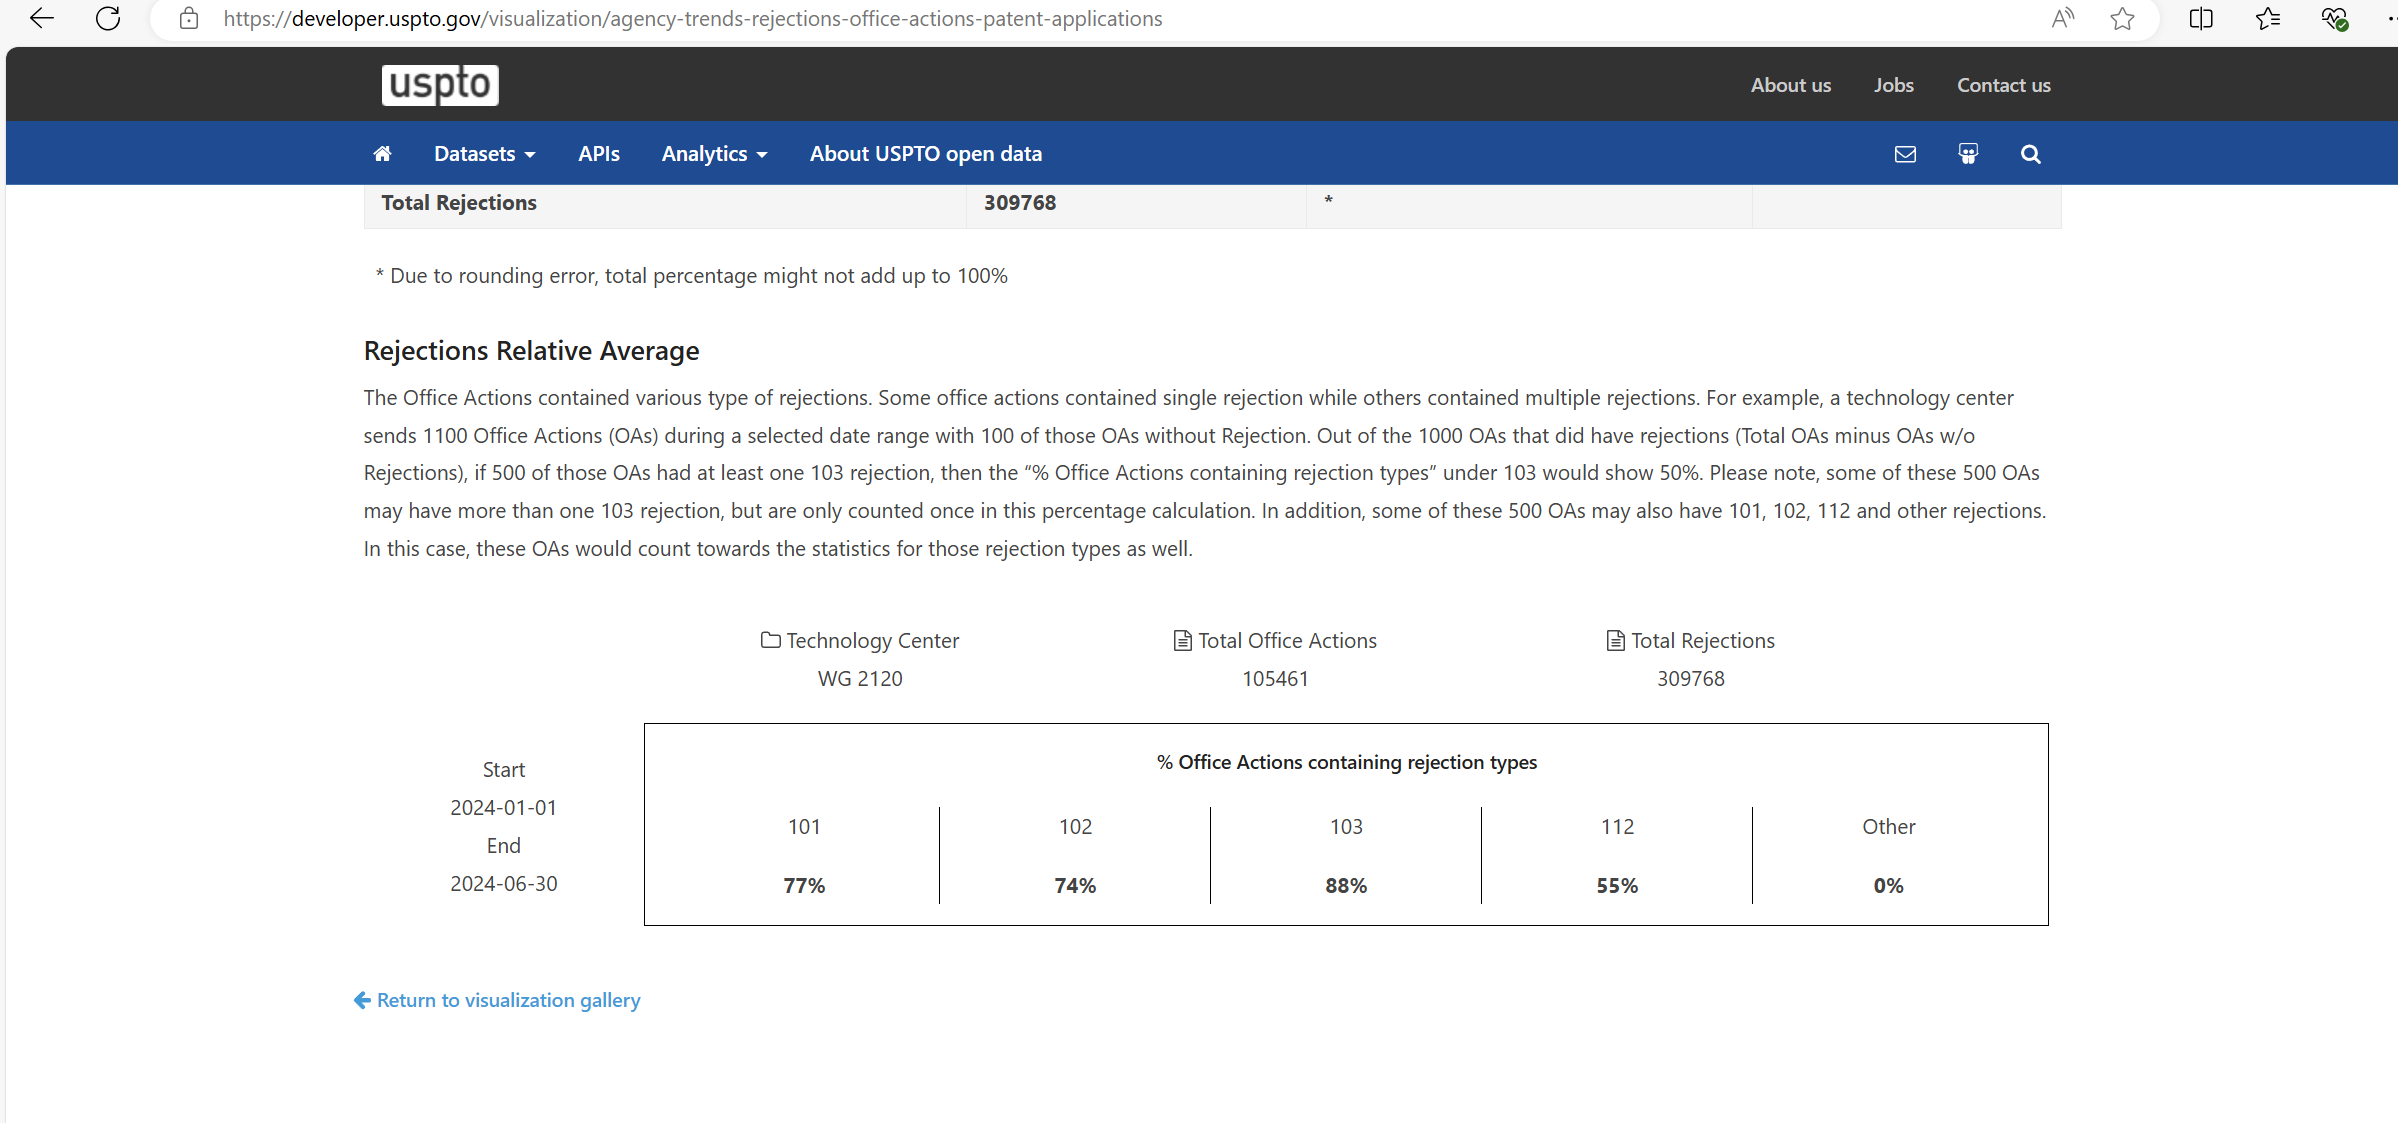Select the Home icon in the navigation bar

(383, 153)
